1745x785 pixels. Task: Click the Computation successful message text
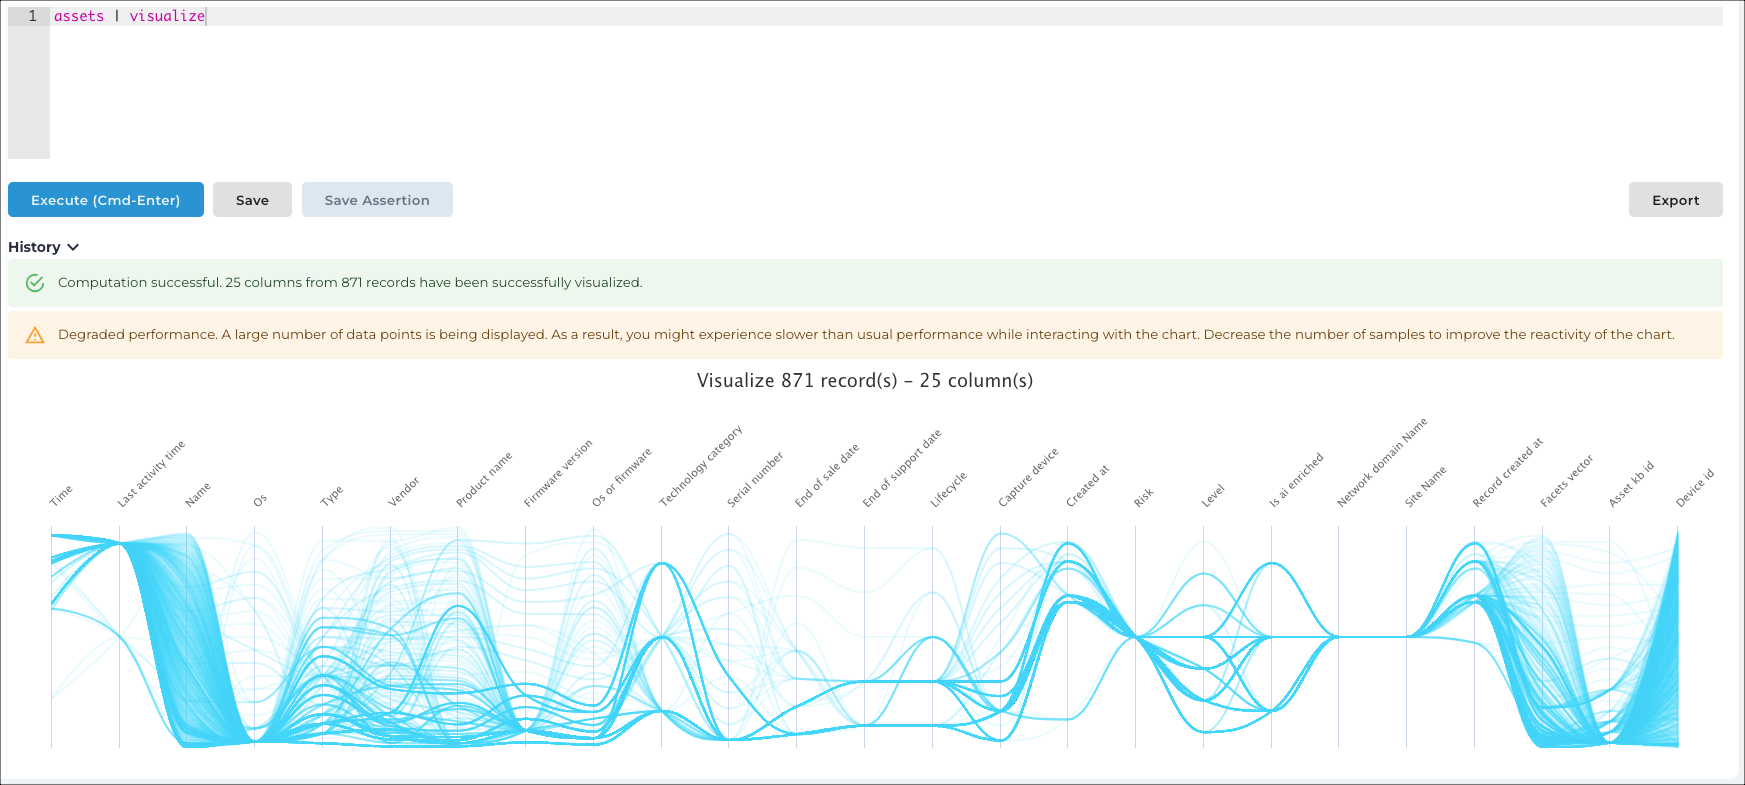350,283
